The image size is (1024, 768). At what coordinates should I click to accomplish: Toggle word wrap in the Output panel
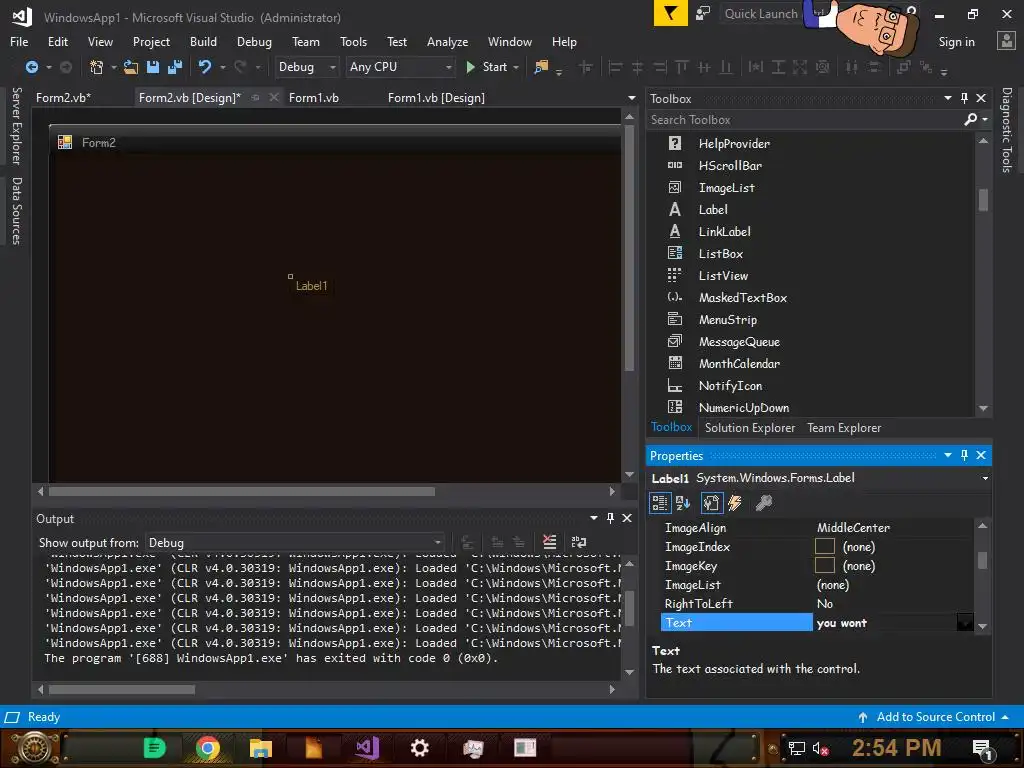(579, 541)
